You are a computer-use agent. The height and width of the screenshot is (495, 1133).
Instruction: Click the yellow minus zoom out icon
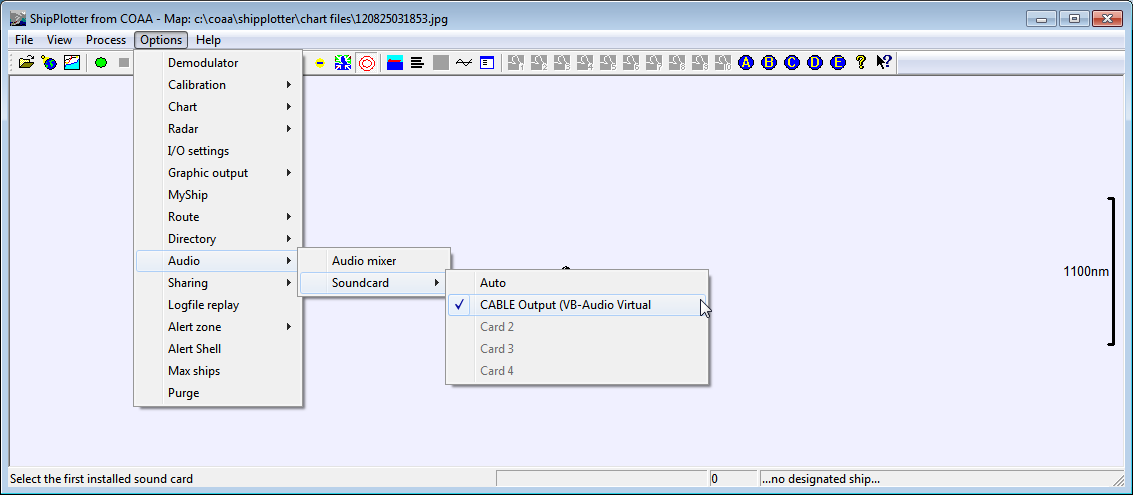(x=320, y=63)
